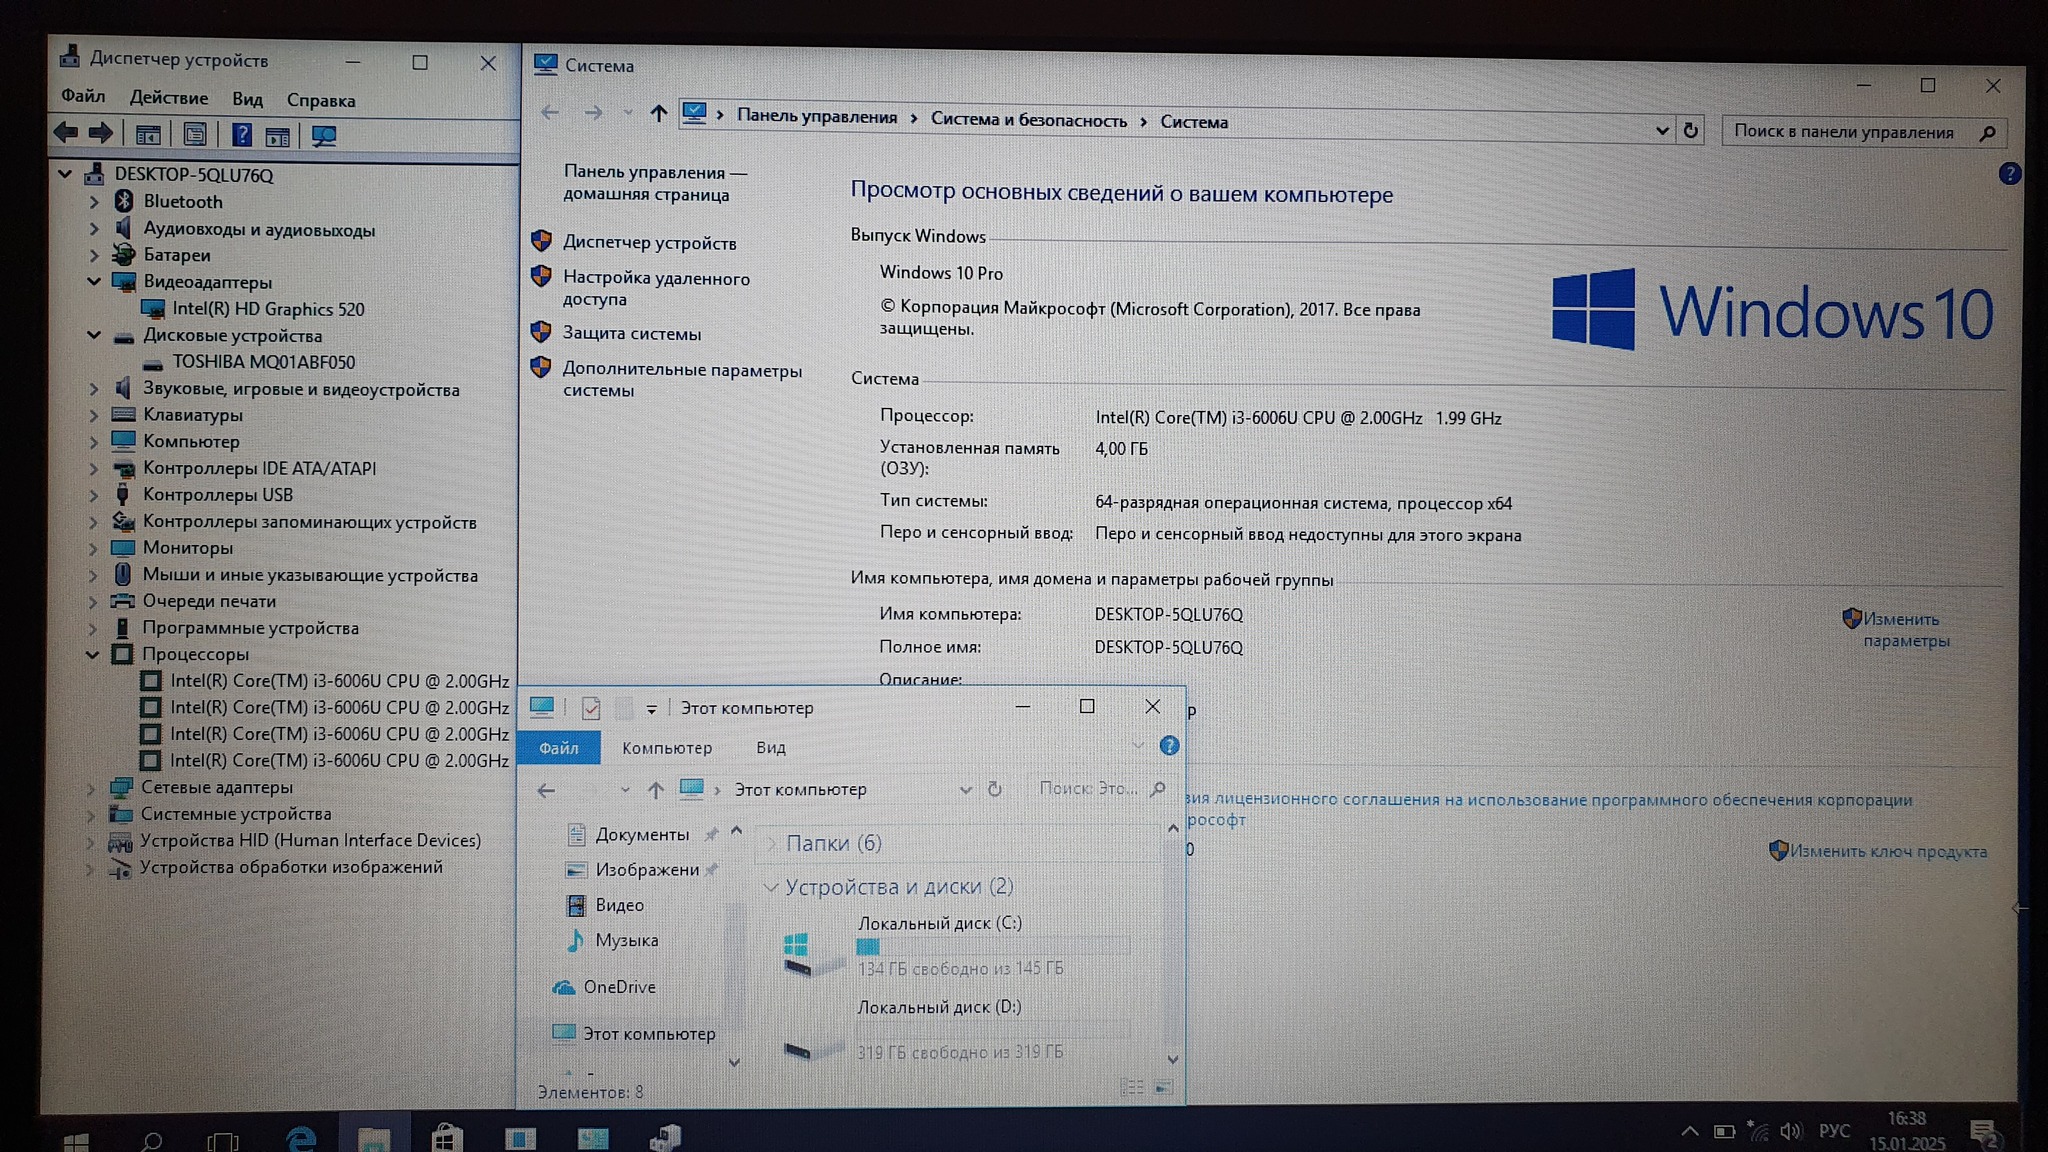Click the Control Panel search field
This screenshot has height=1152, width=2048.
(1845, 132)
